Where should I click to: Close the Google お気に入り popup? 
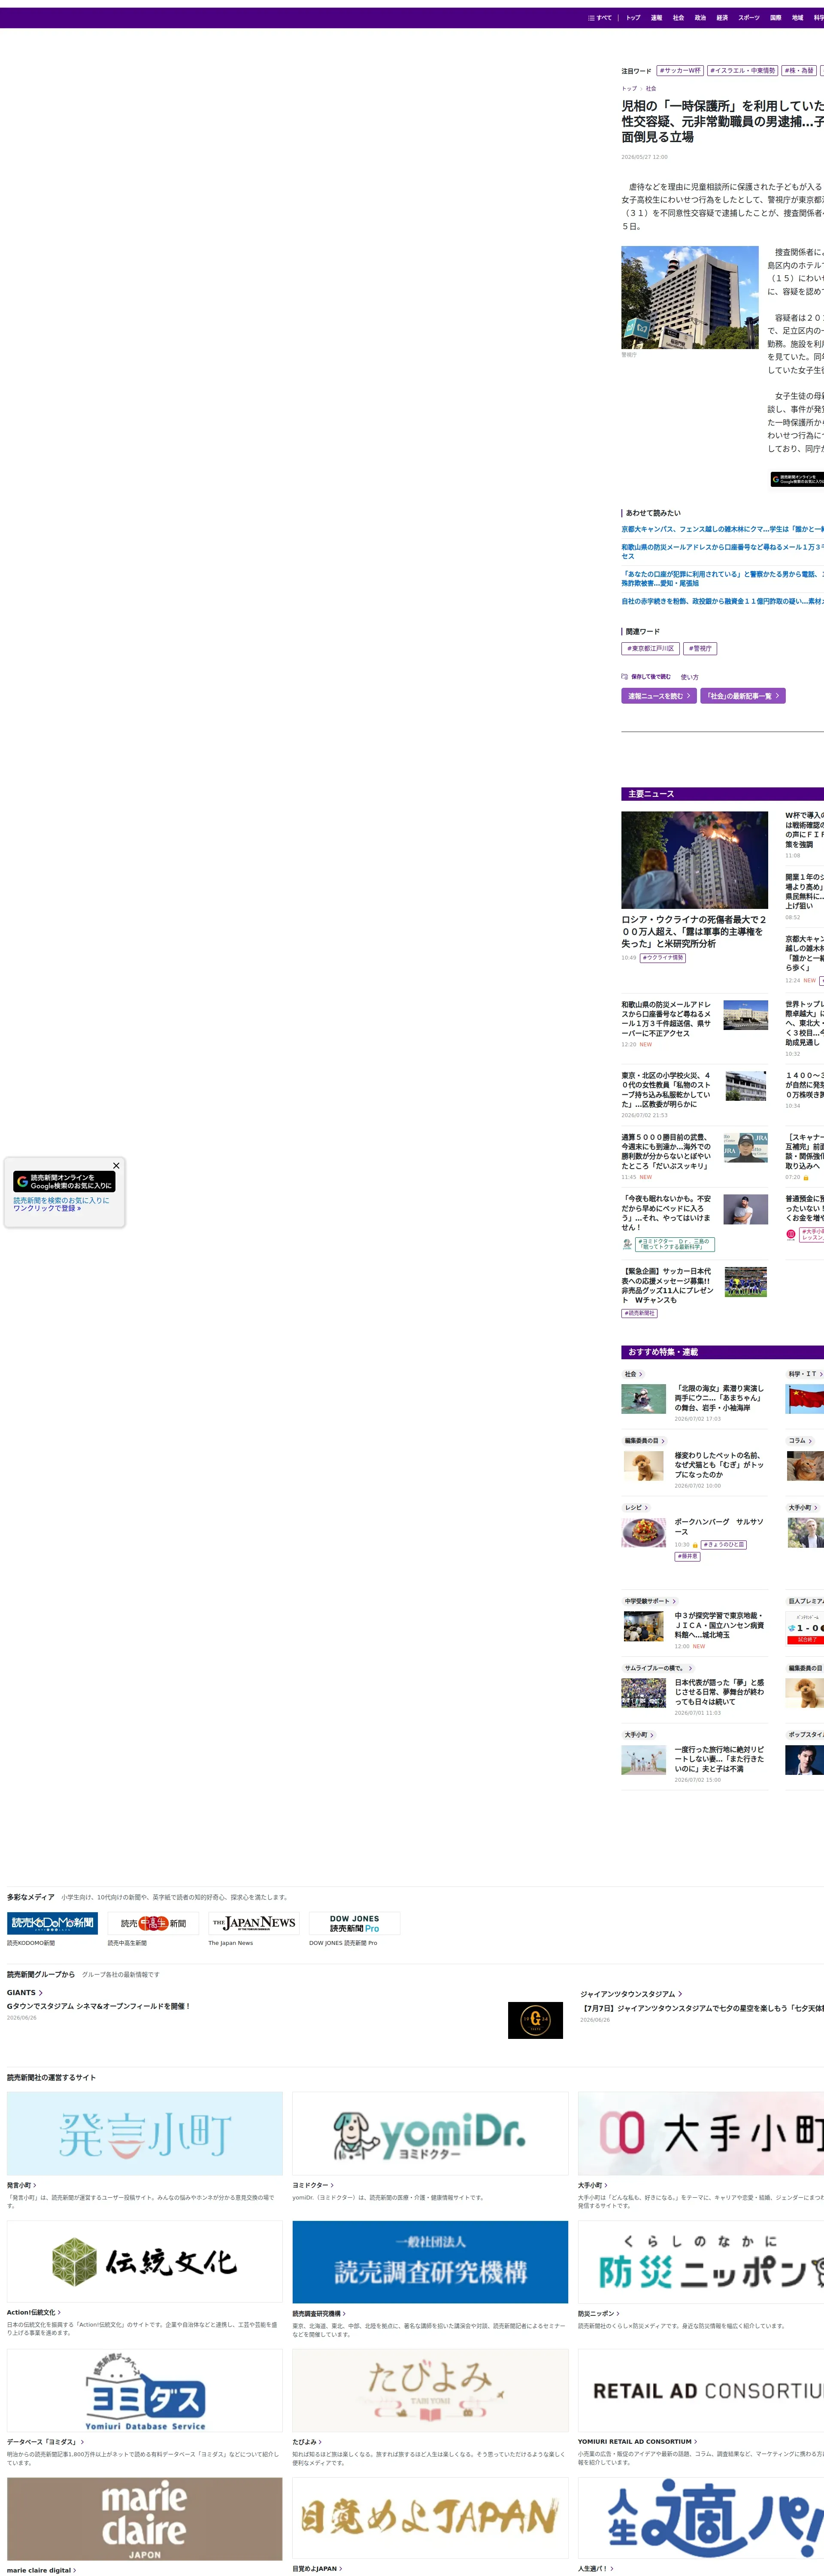pos(116,1165)
